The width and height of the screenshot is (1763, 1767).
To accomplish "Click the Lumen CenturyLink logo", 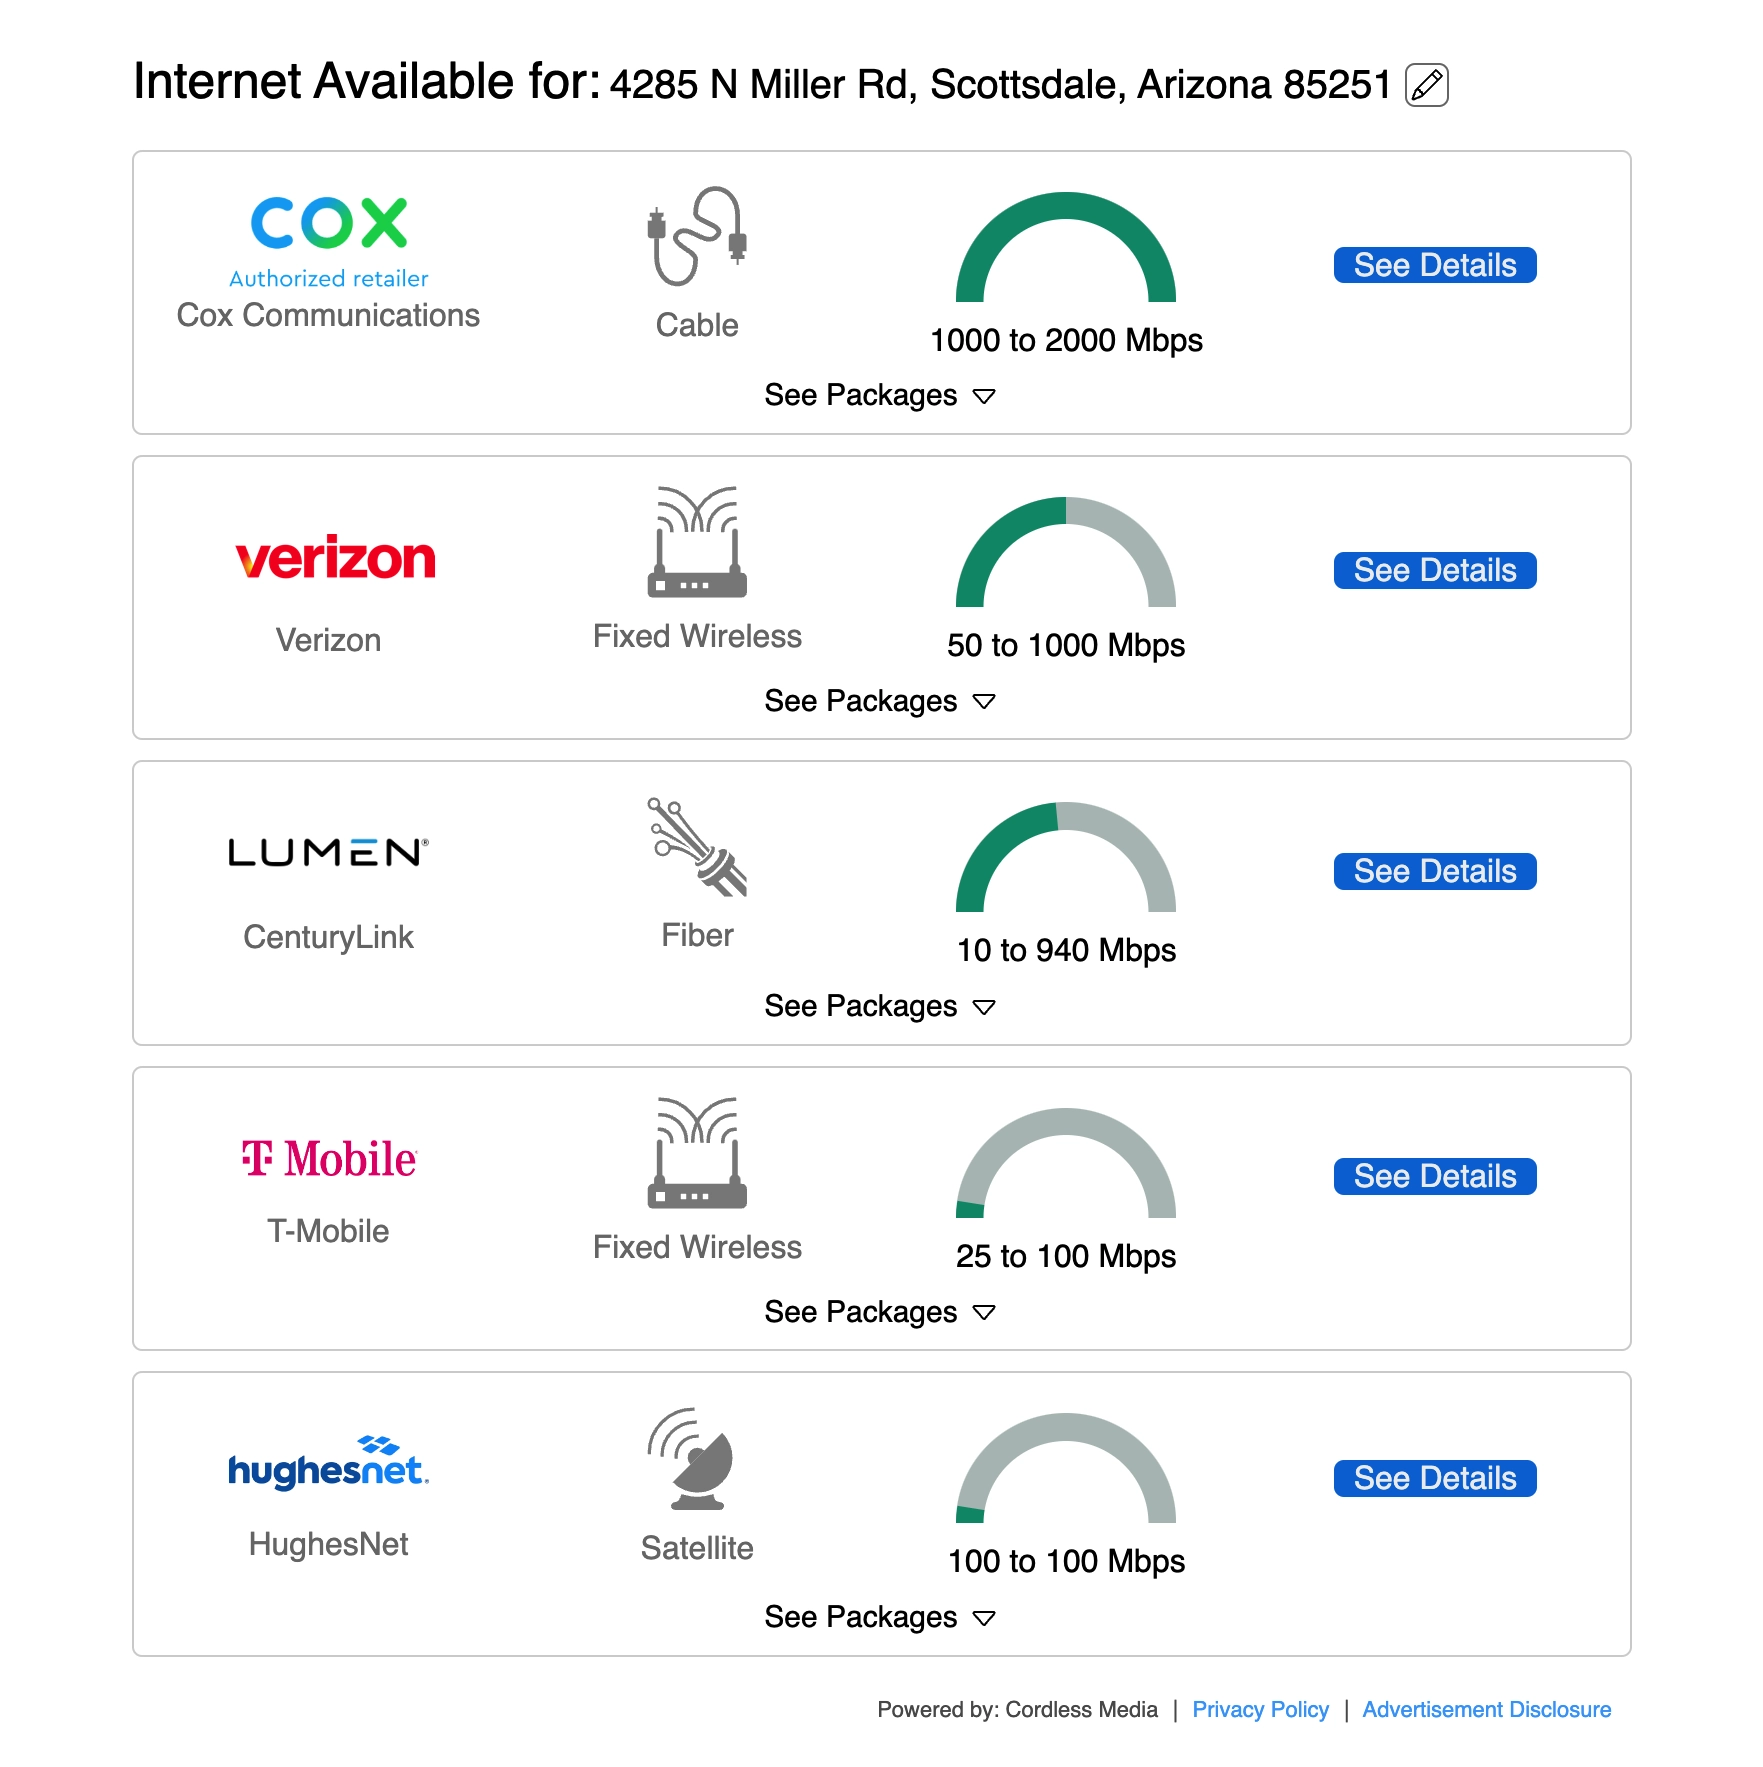I will 328,852.
